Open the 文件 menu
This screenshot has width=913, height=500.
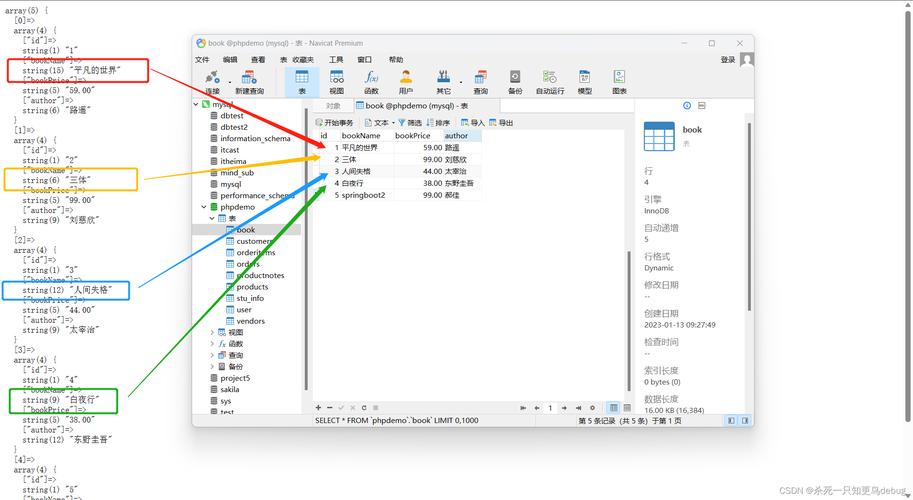tap(202, 59)
